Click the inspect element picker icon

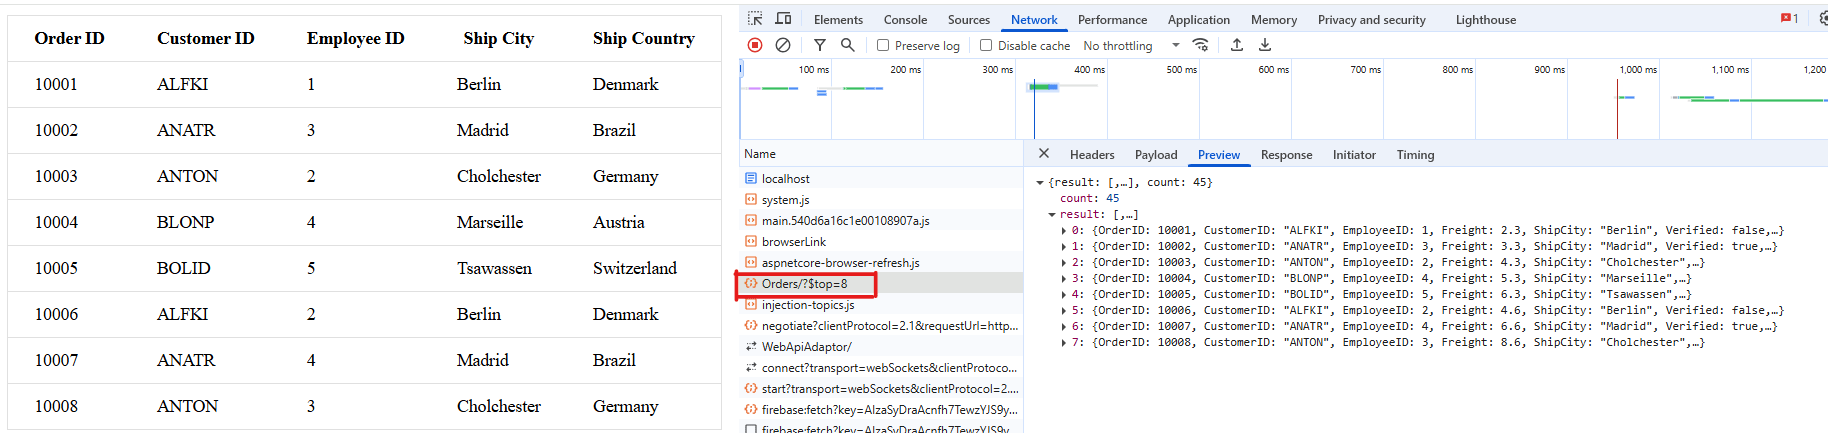[x=755, y=19]
